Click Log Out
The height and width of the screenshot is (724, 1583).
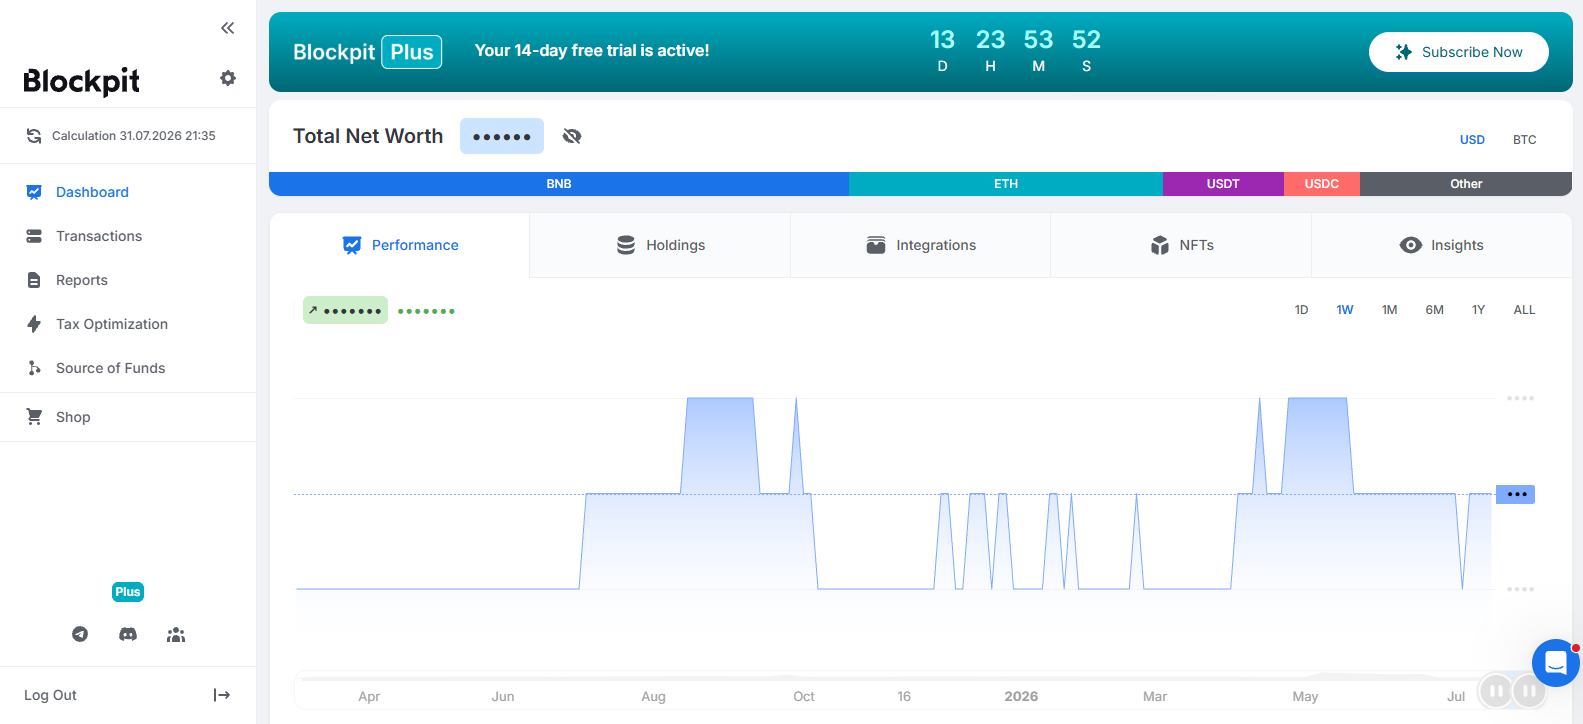click(50, 695)
